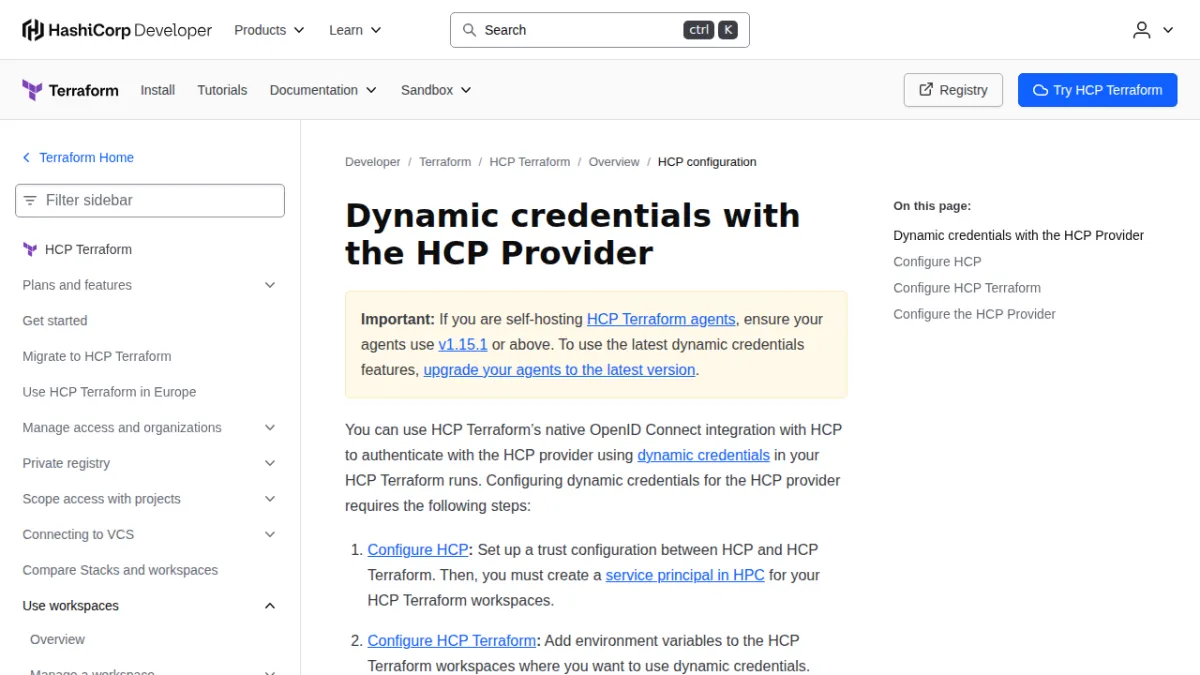1200x675 pixels.
Task: Open the Learn dropdown menu
Action: 355,30
